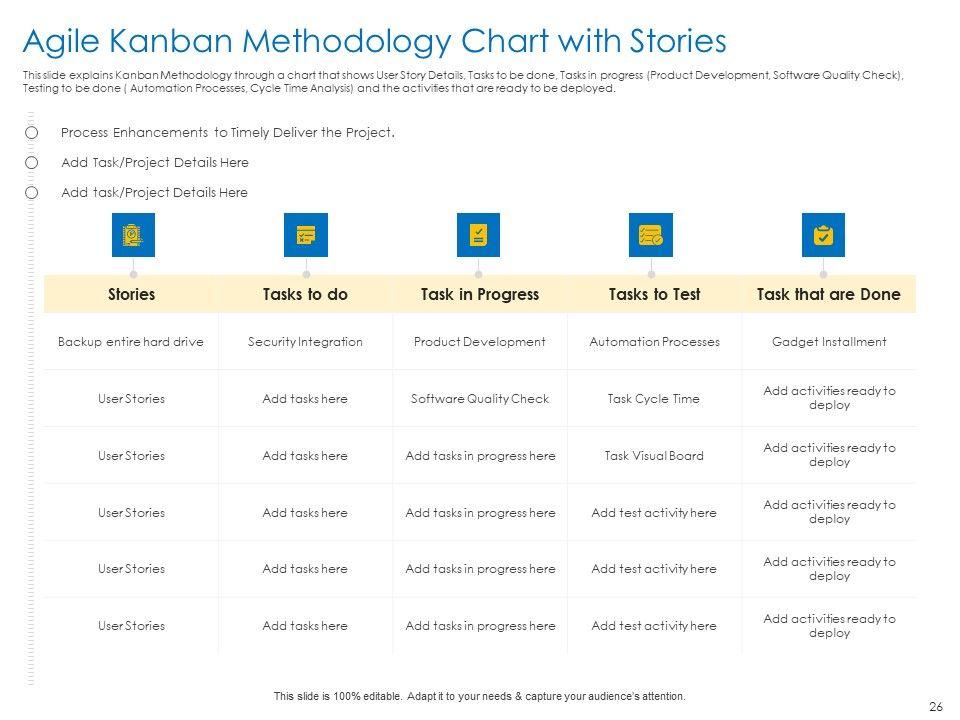The image size is (960, 720).
Task: Click the Tasks to do header
Action: click(305, 294)
